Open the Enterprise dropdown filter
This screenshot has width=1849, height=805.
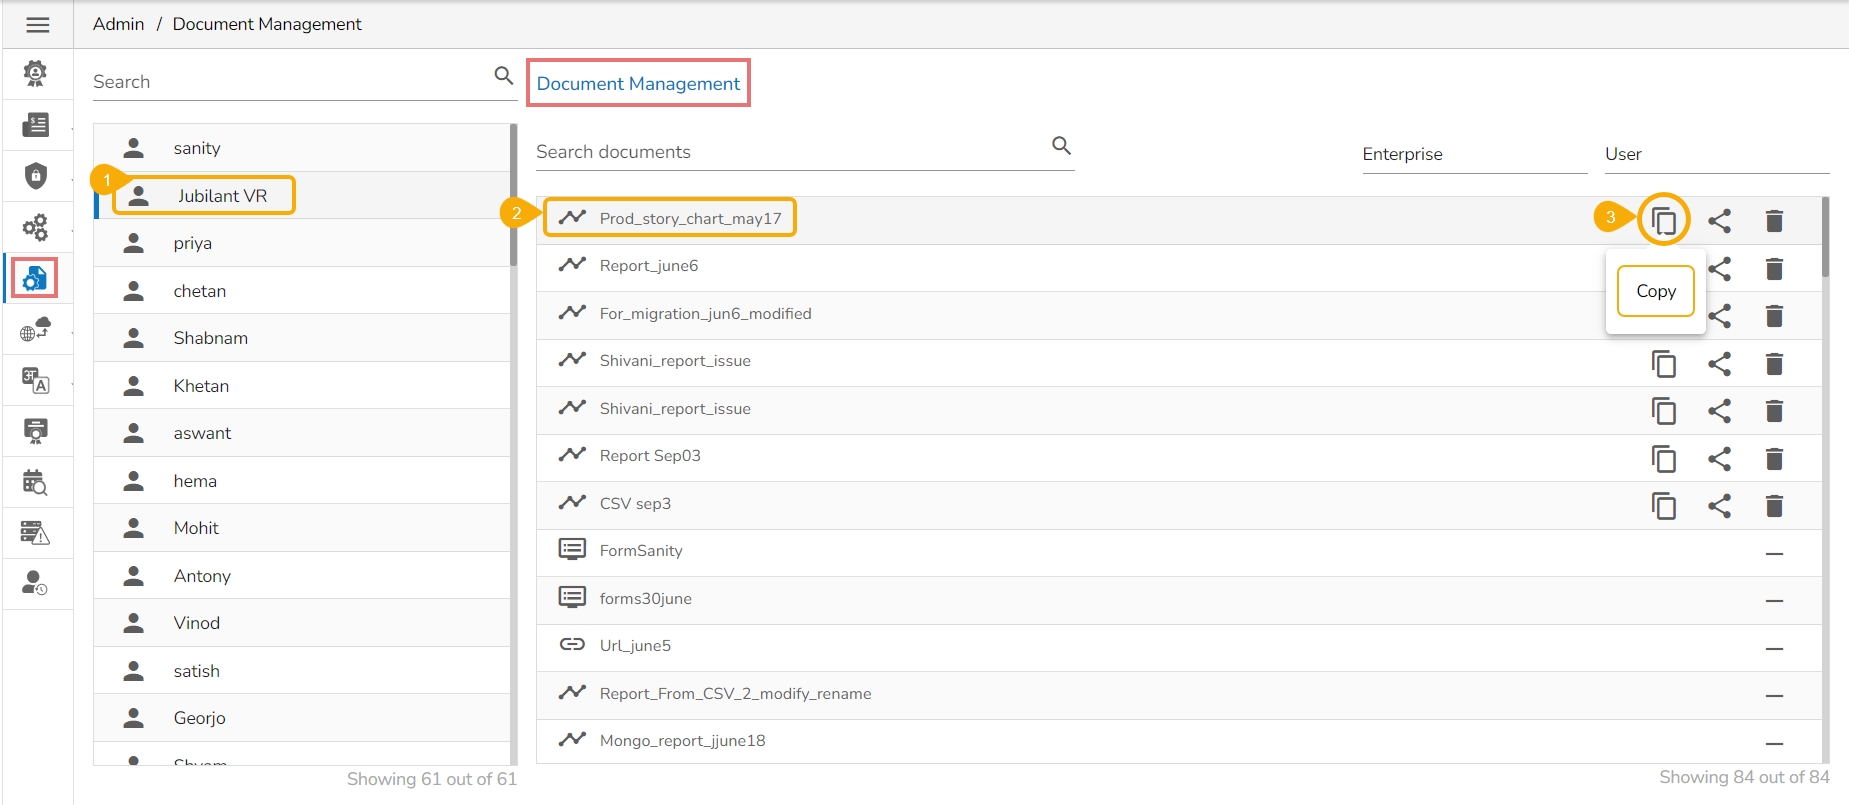pos(1473,154)
